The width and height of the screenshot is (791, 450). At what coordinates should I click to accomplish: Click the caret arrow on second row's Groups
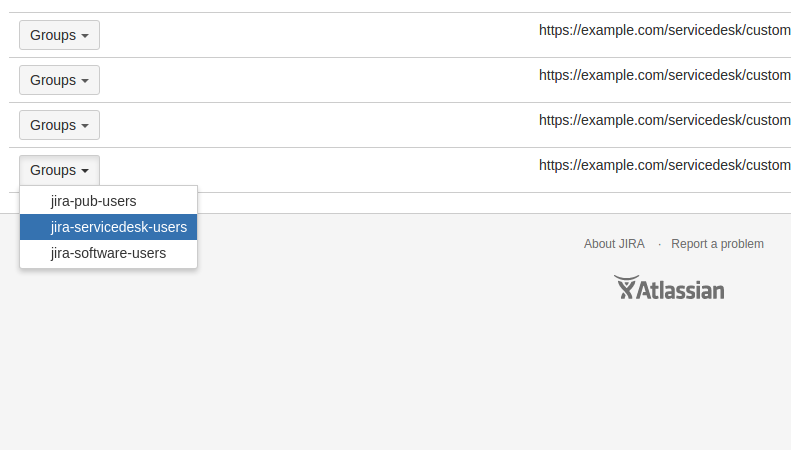[85, 81]
